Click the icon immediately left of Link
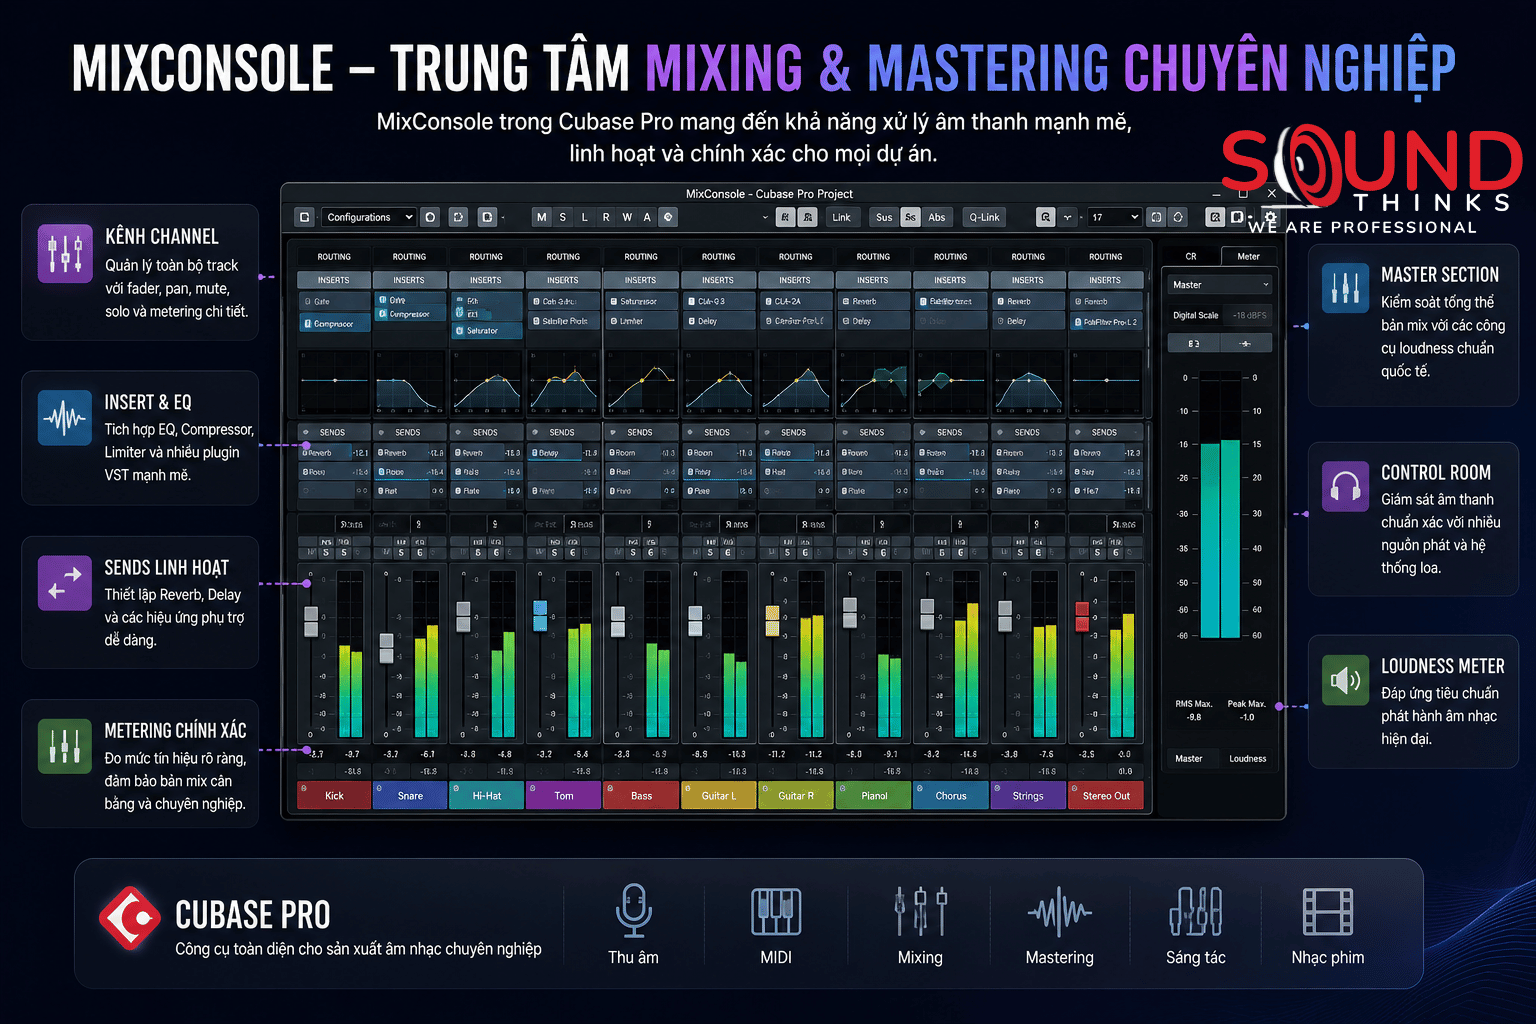Viewport: 1536px width, 1024px height. coord(808,217)
